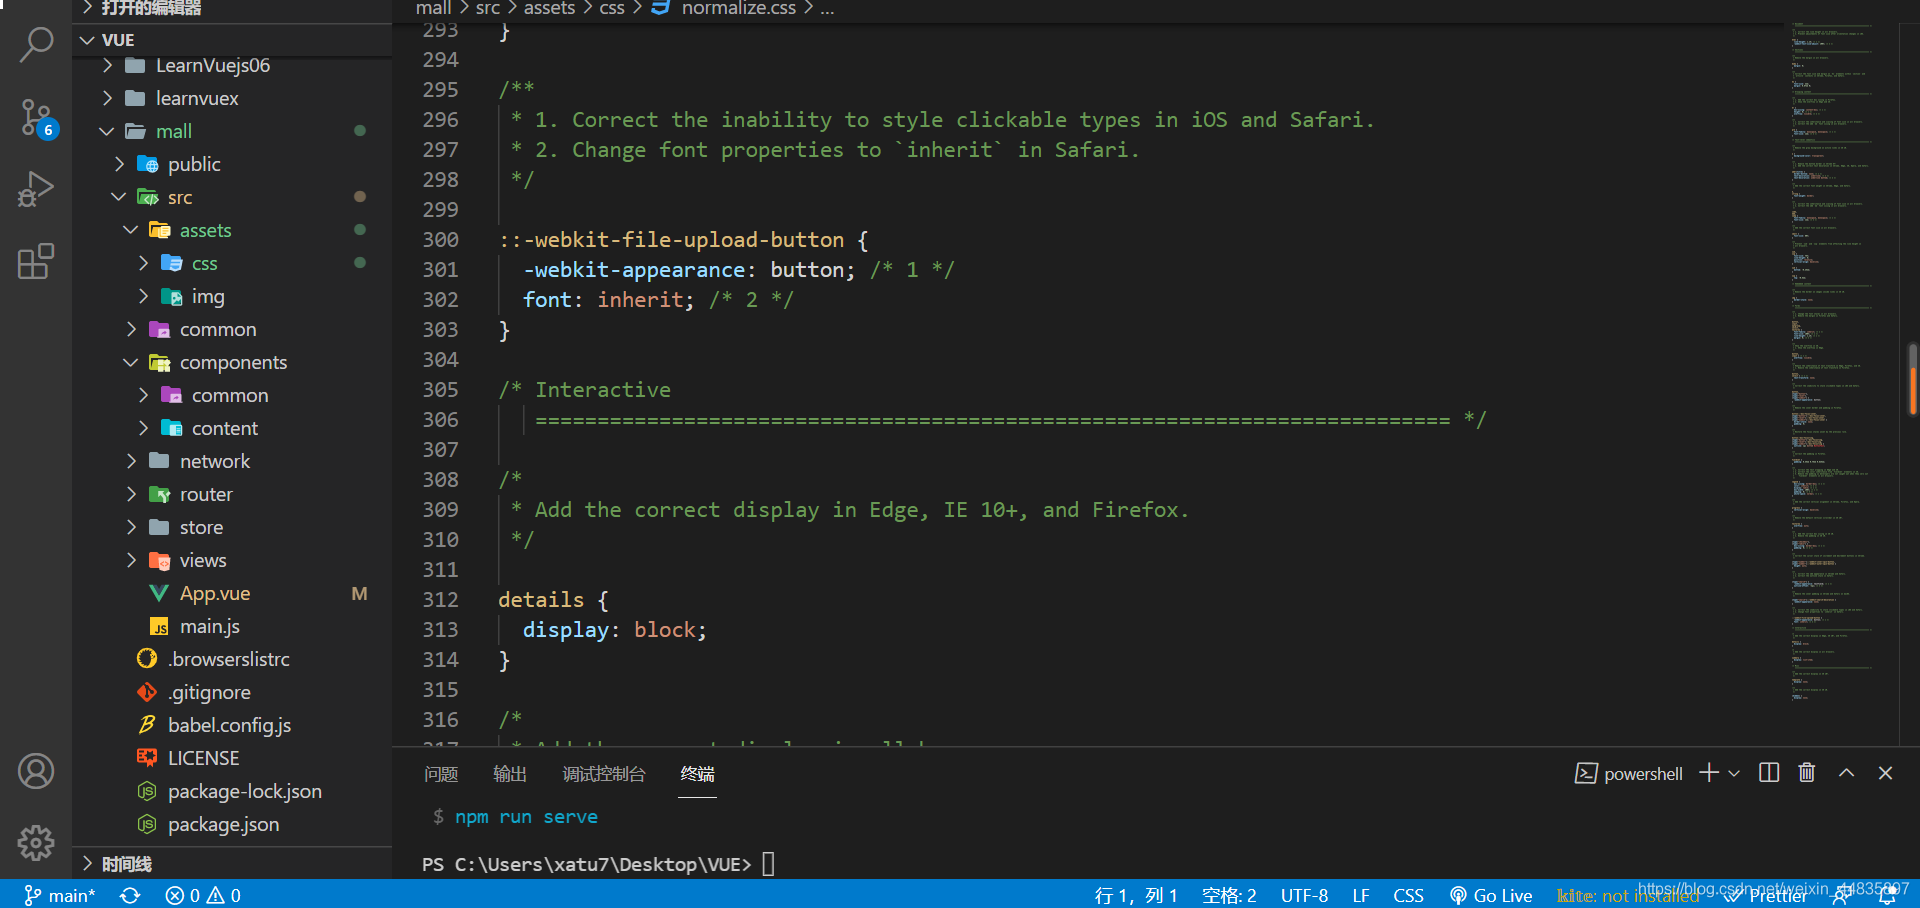Close the terminal panel
The width and height of the screenshot is (1920, 908).
(1885, 773)
